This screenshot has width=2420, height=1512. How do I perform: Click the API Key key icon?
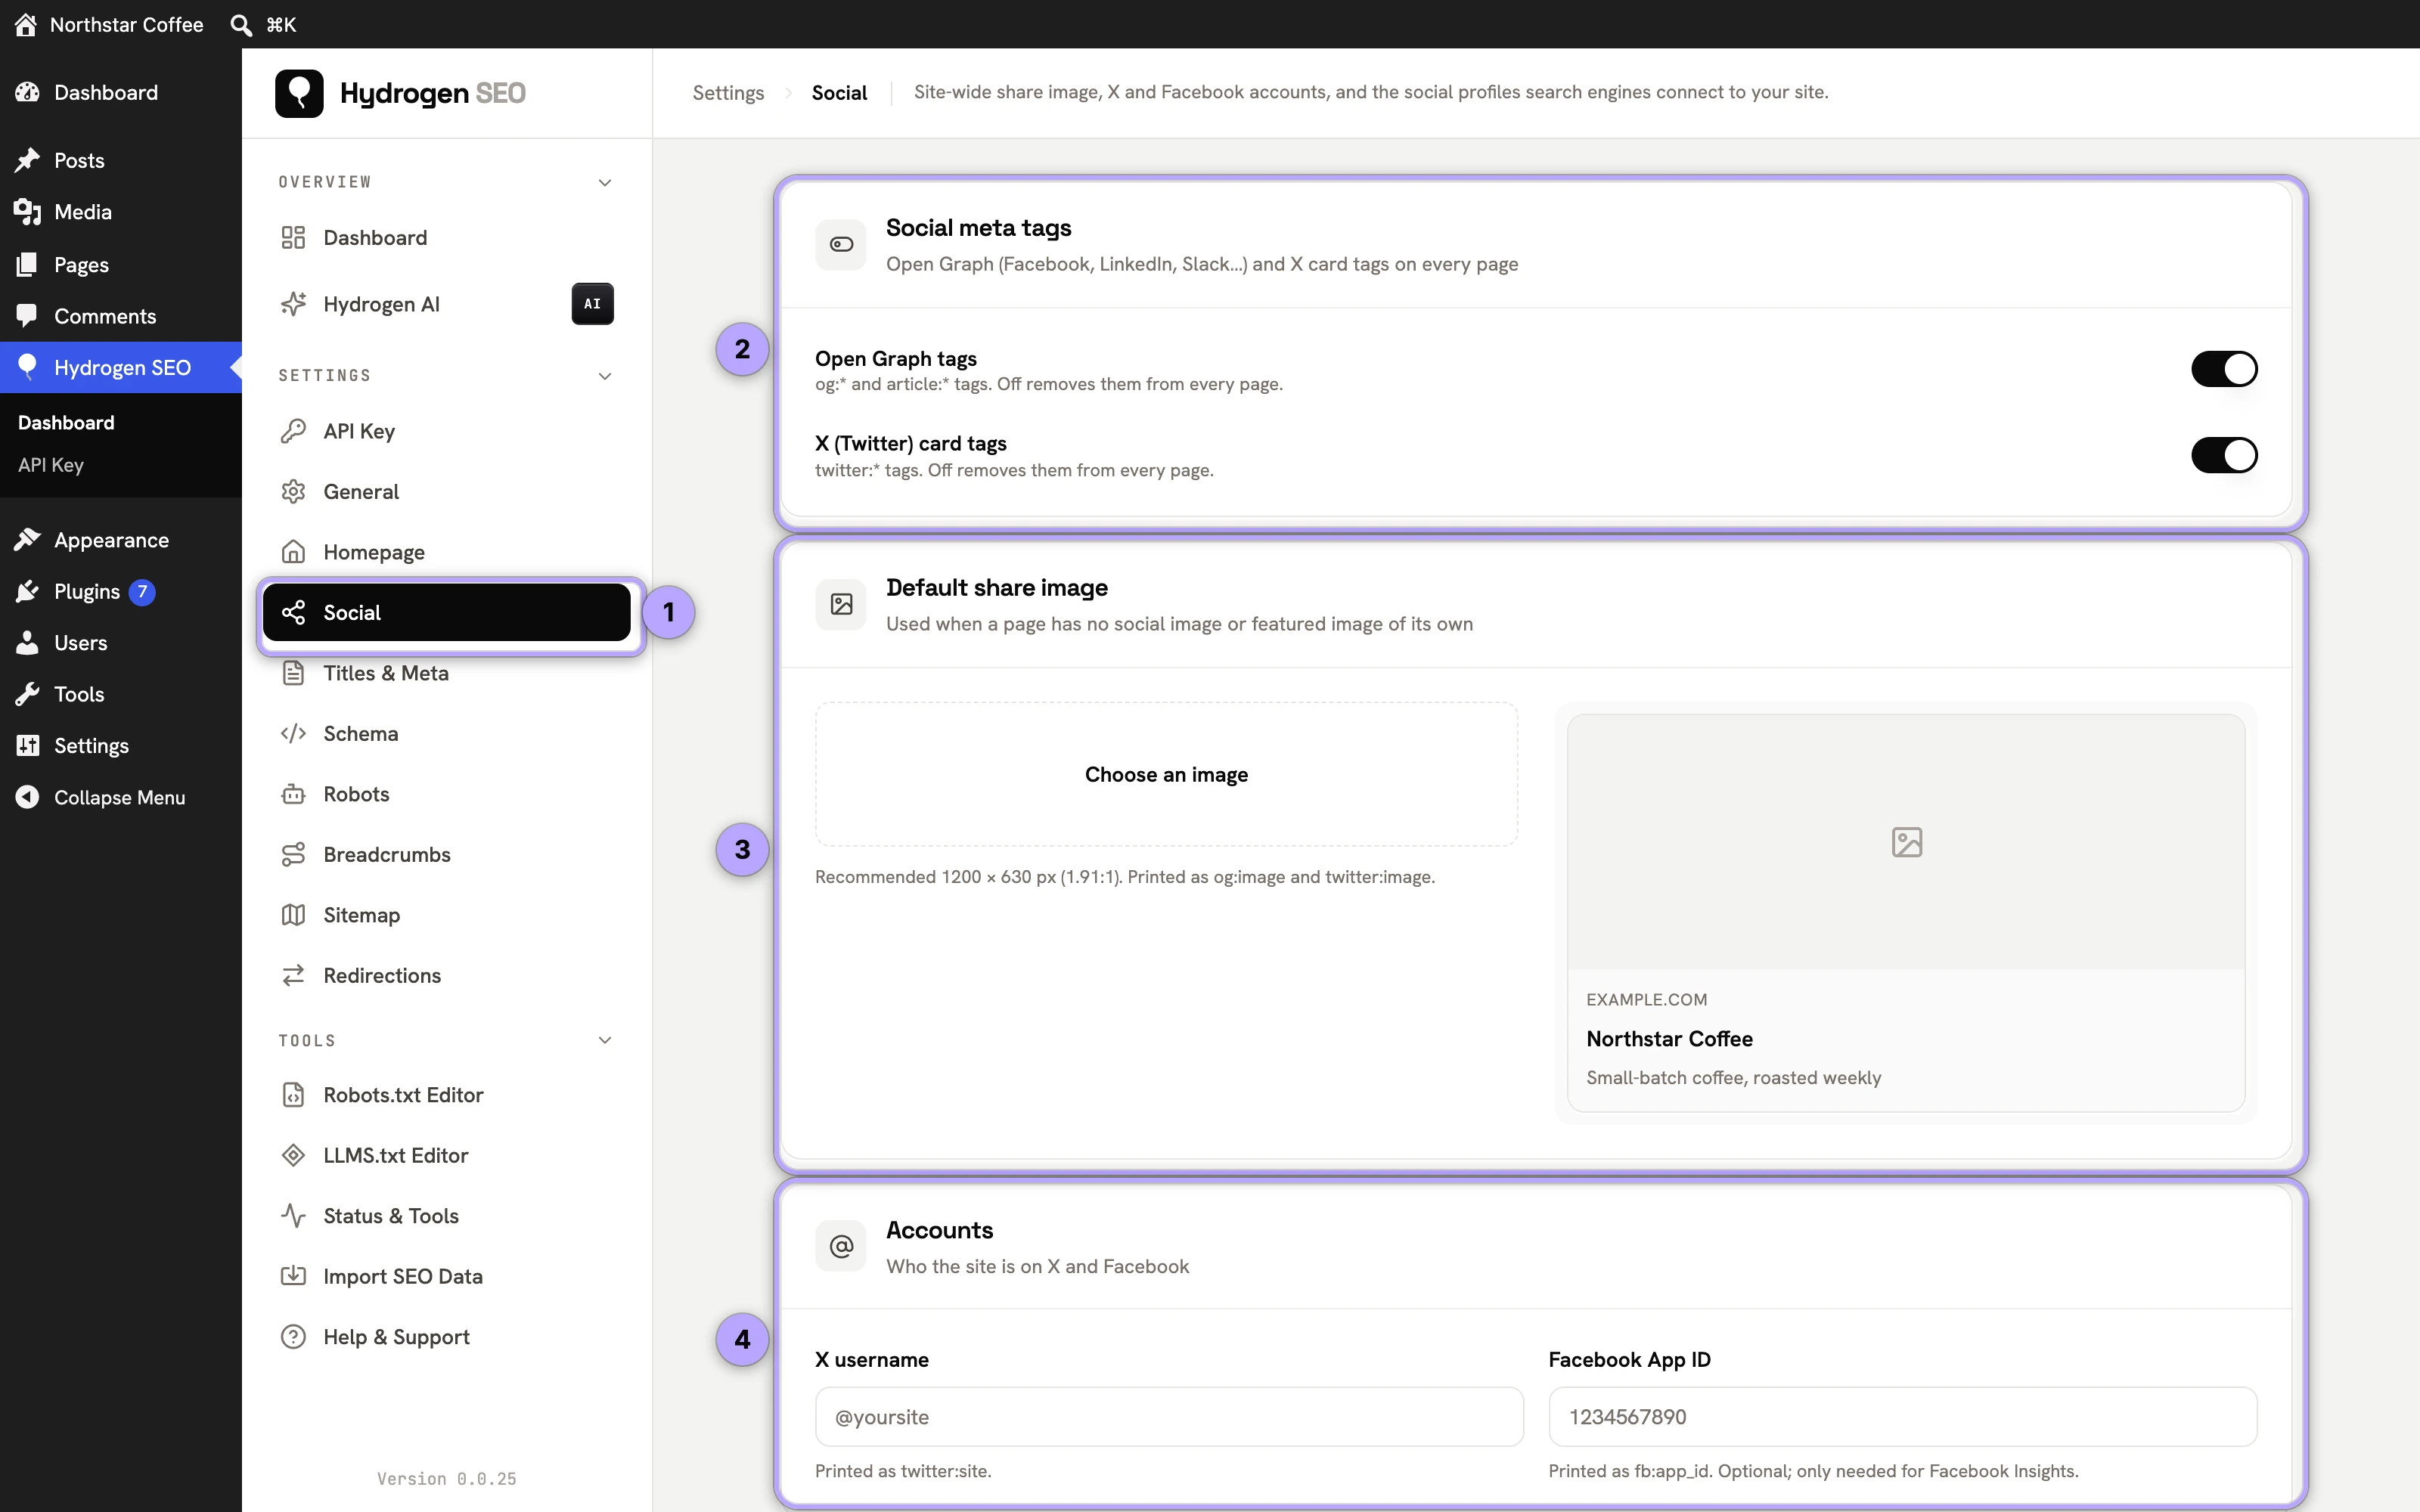[293, 431]
